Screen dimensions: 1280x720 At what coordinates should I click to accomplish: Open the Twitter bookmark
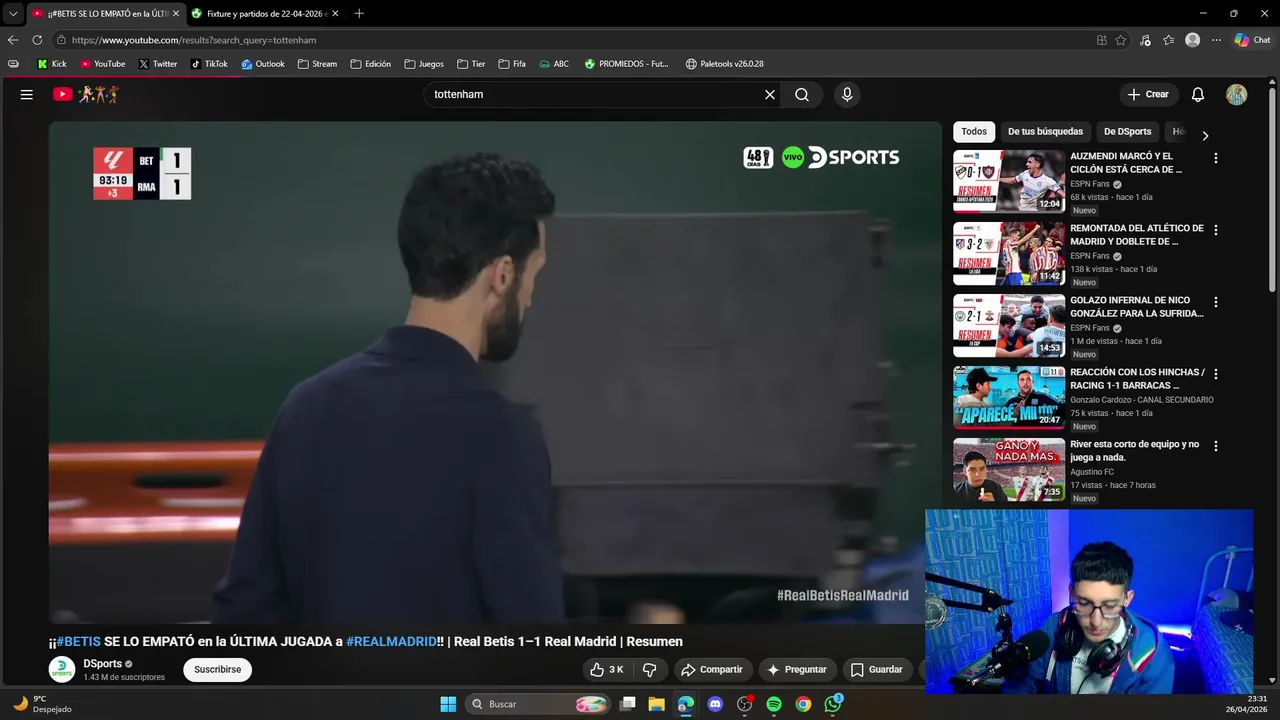click(x=158, y=64)
